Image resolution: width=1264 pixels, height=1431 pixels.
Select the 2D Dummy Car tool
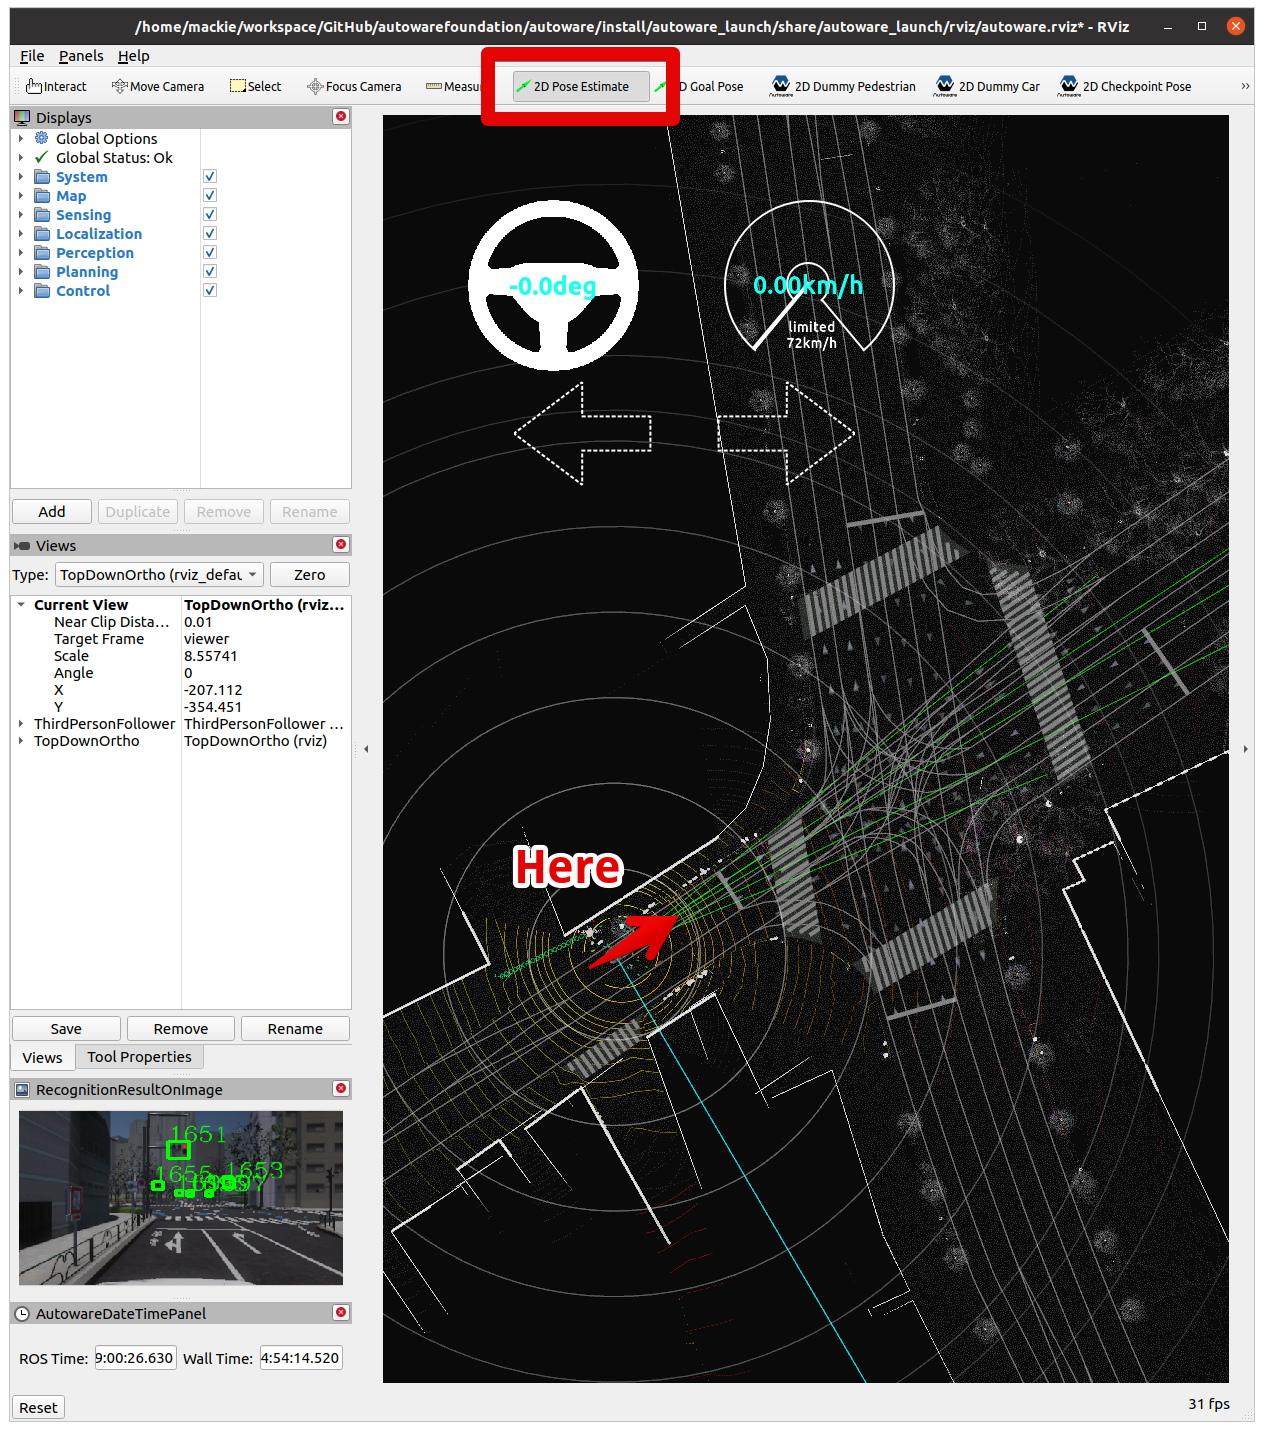[x=987, y=87]
